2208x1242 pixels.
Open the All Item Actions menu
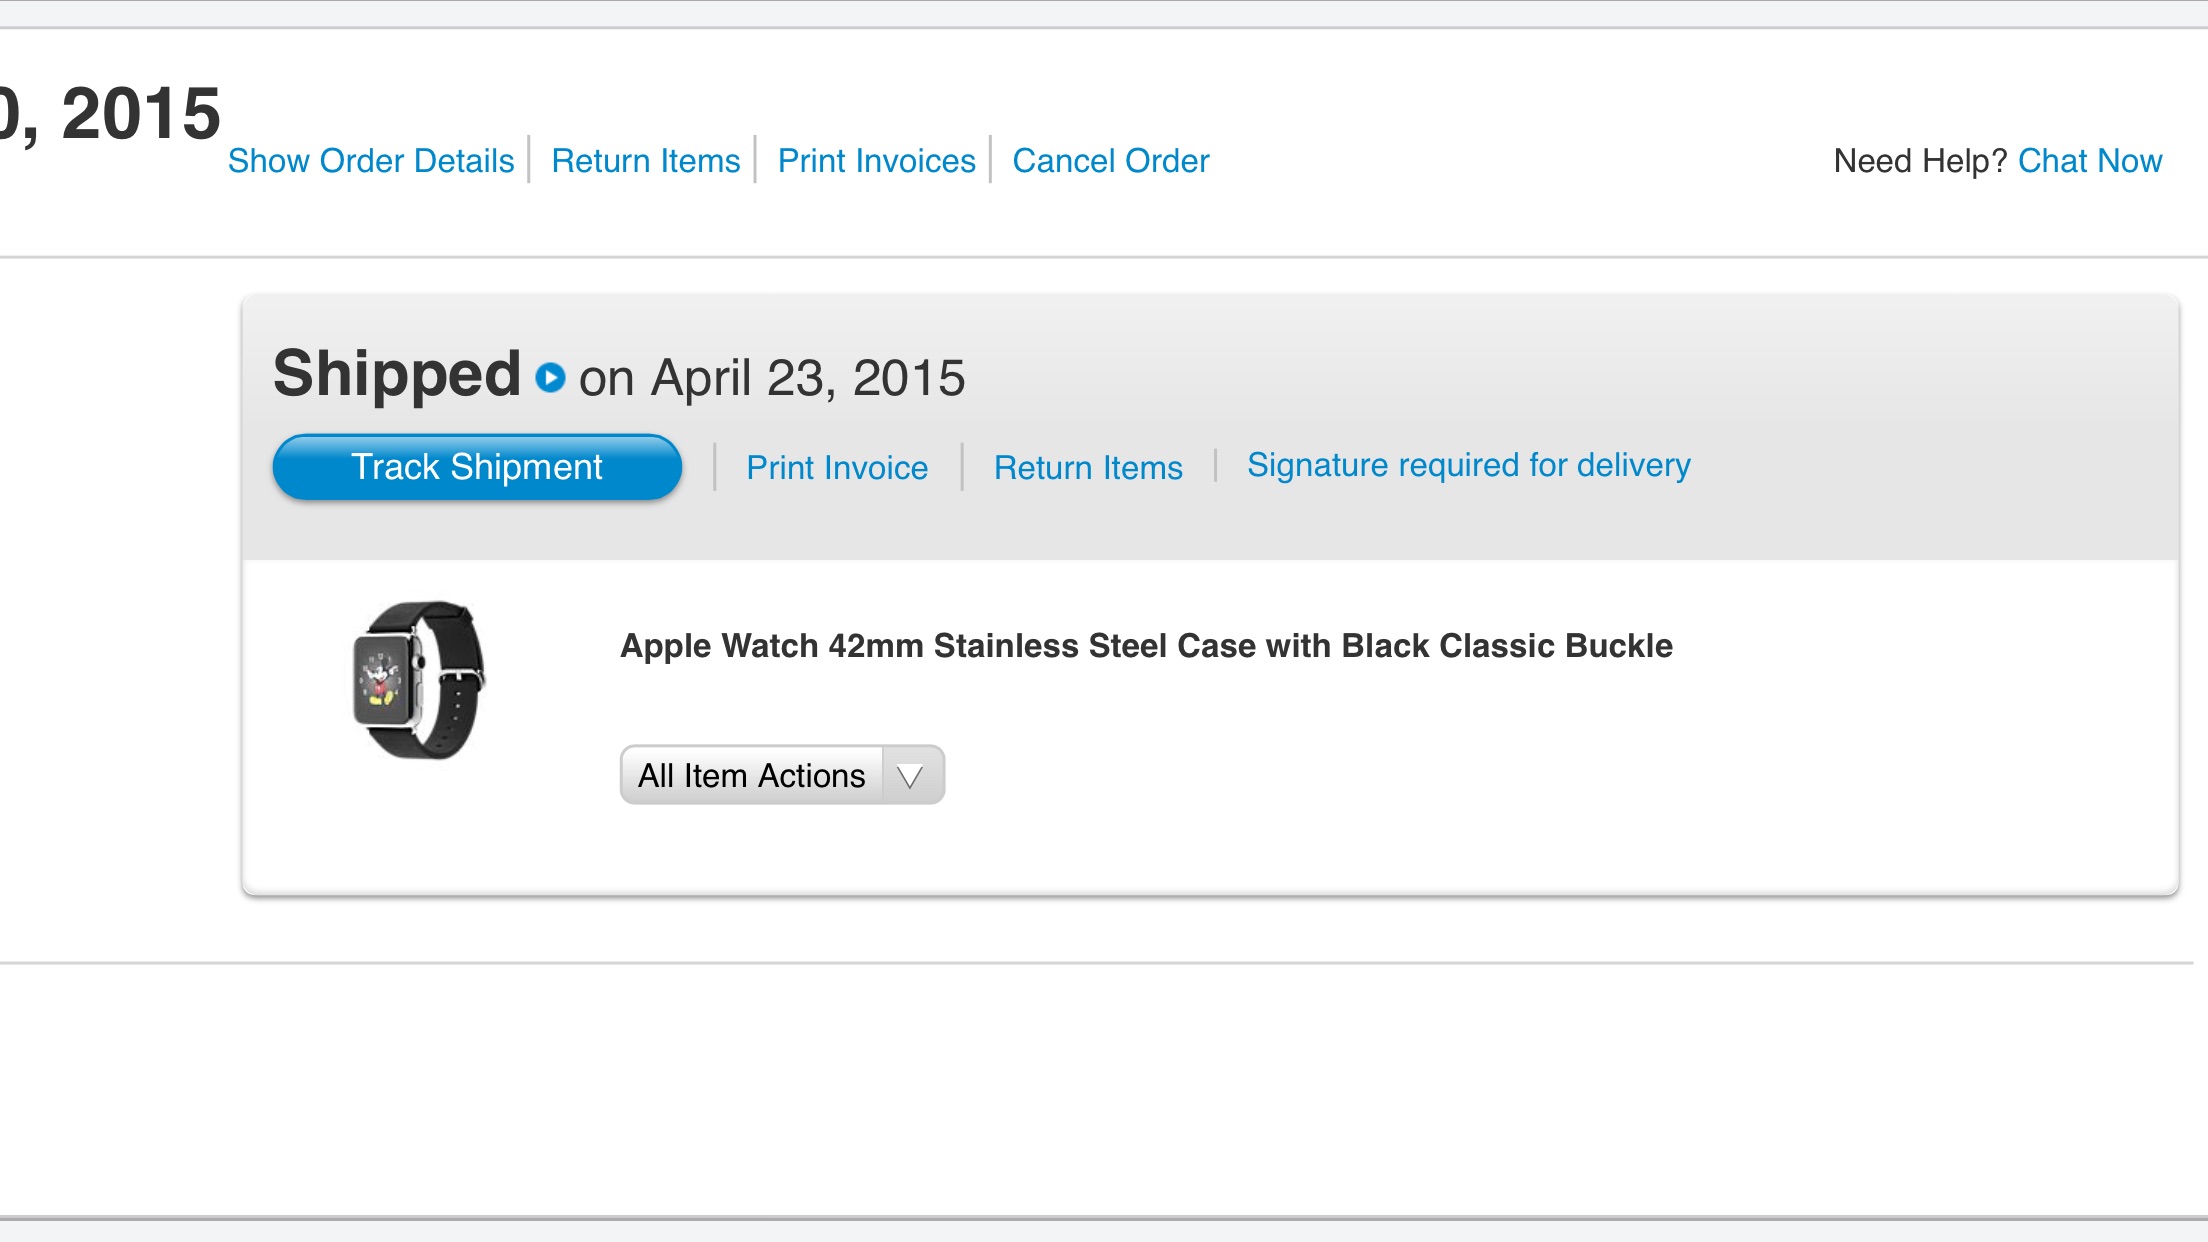point(782,775)
